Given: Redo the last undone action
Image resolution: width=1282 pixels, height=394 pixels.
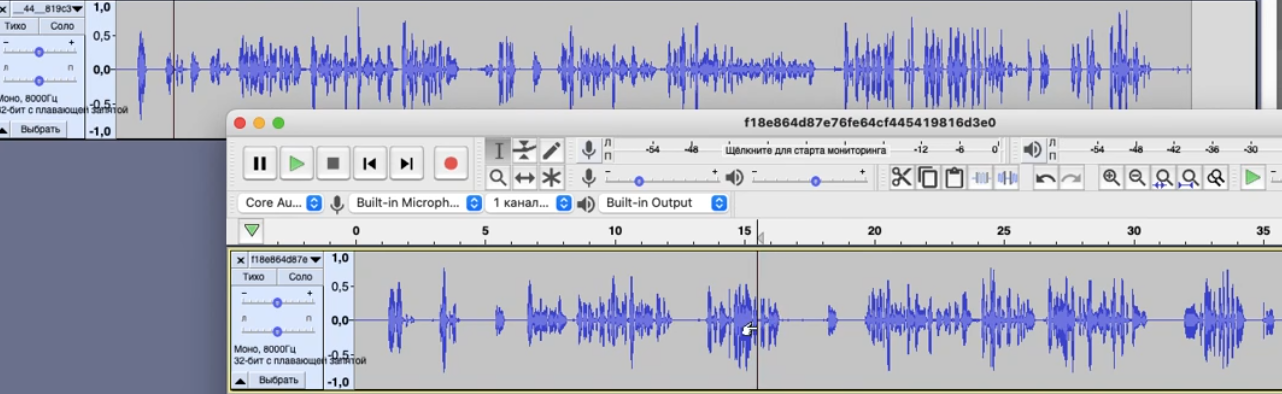Looking at the screenshot, I should pyautogui.click(x=1072, y=178).
